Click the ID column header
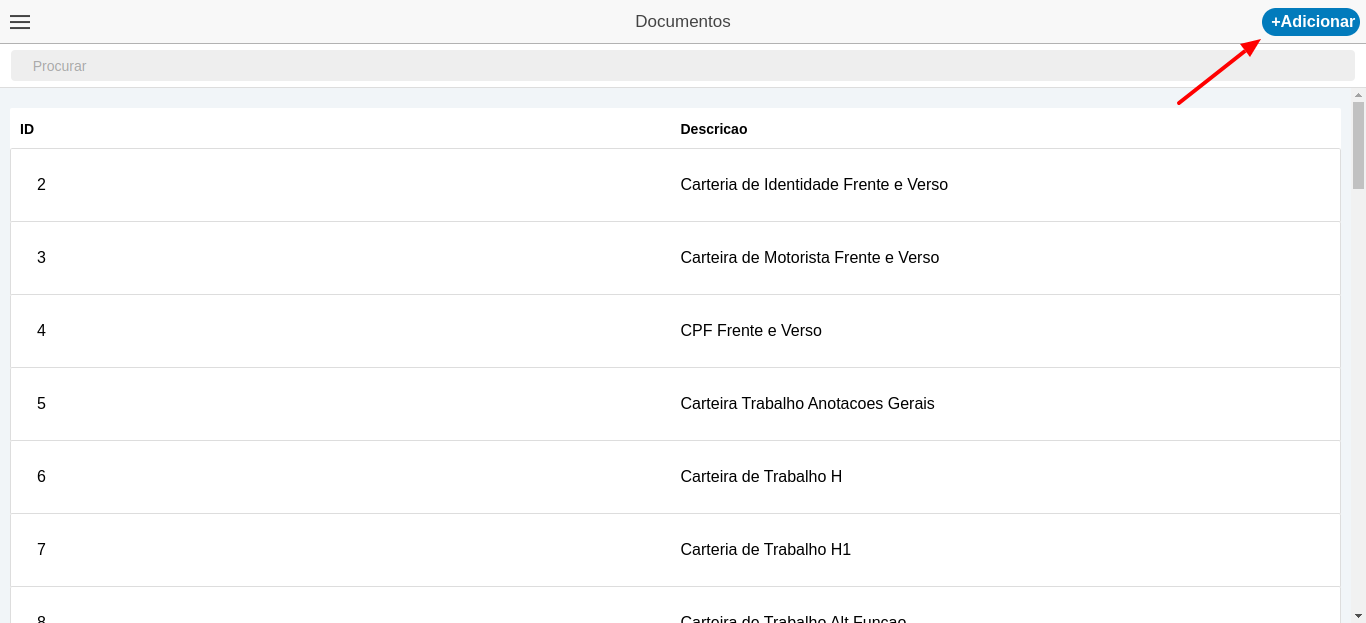This screenshot has height=623, width=1366. click(26, 129)
